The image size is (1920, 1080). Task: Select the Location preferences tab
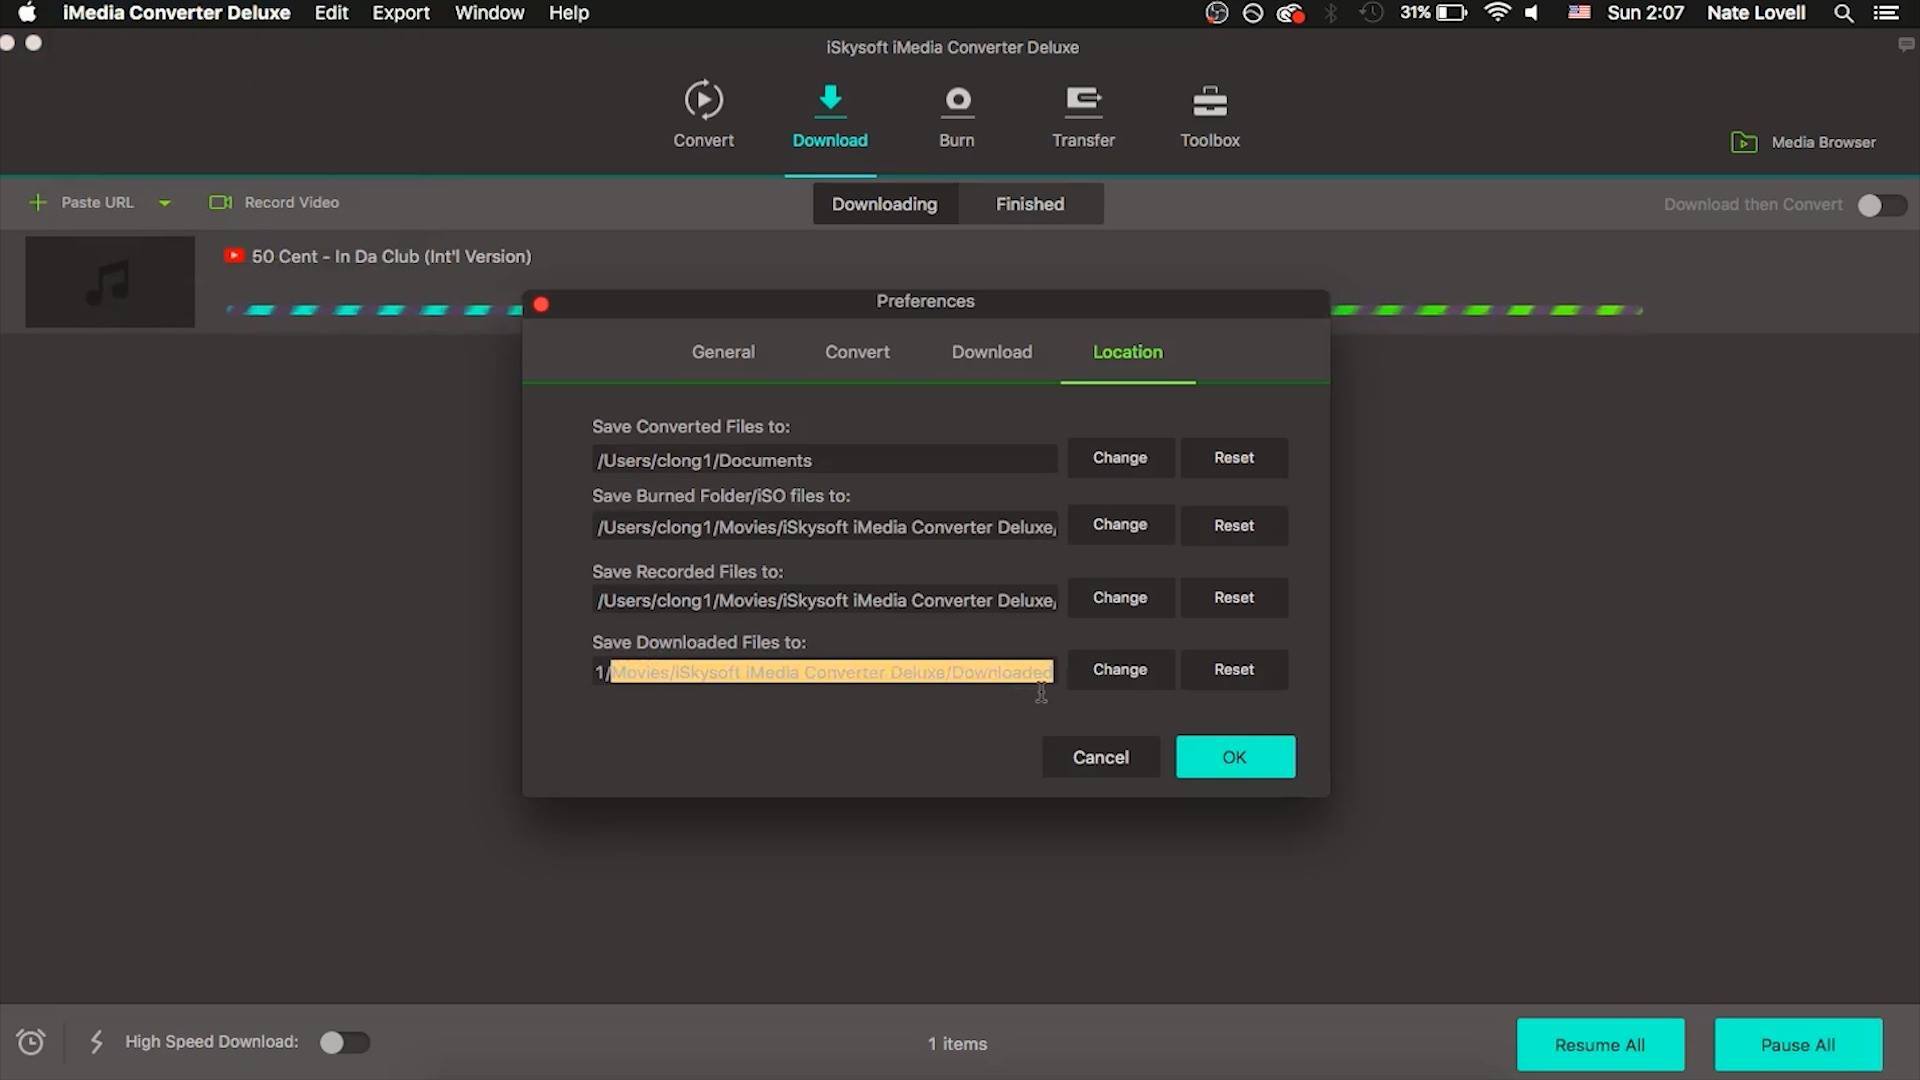pos(1128,352)
